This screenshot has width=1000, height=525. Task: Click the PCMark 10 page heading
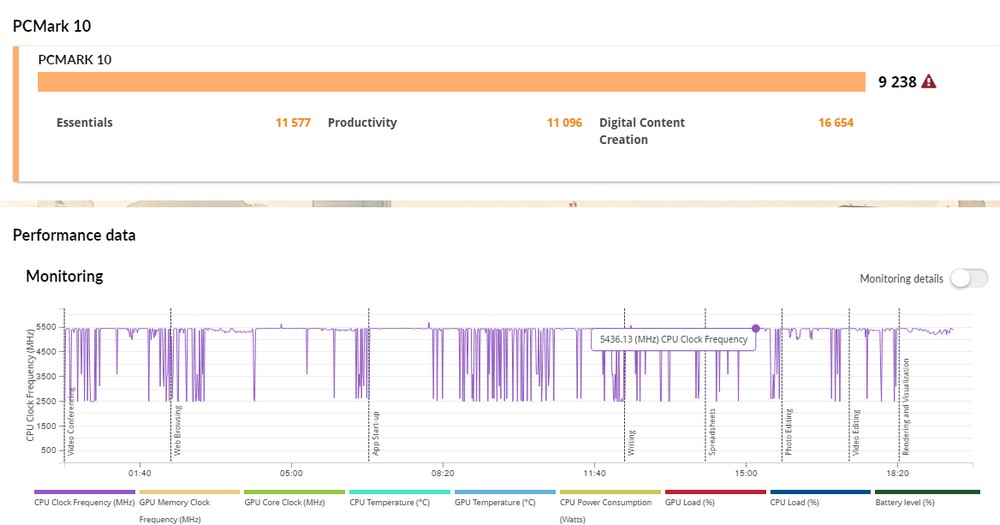(52, 26)
